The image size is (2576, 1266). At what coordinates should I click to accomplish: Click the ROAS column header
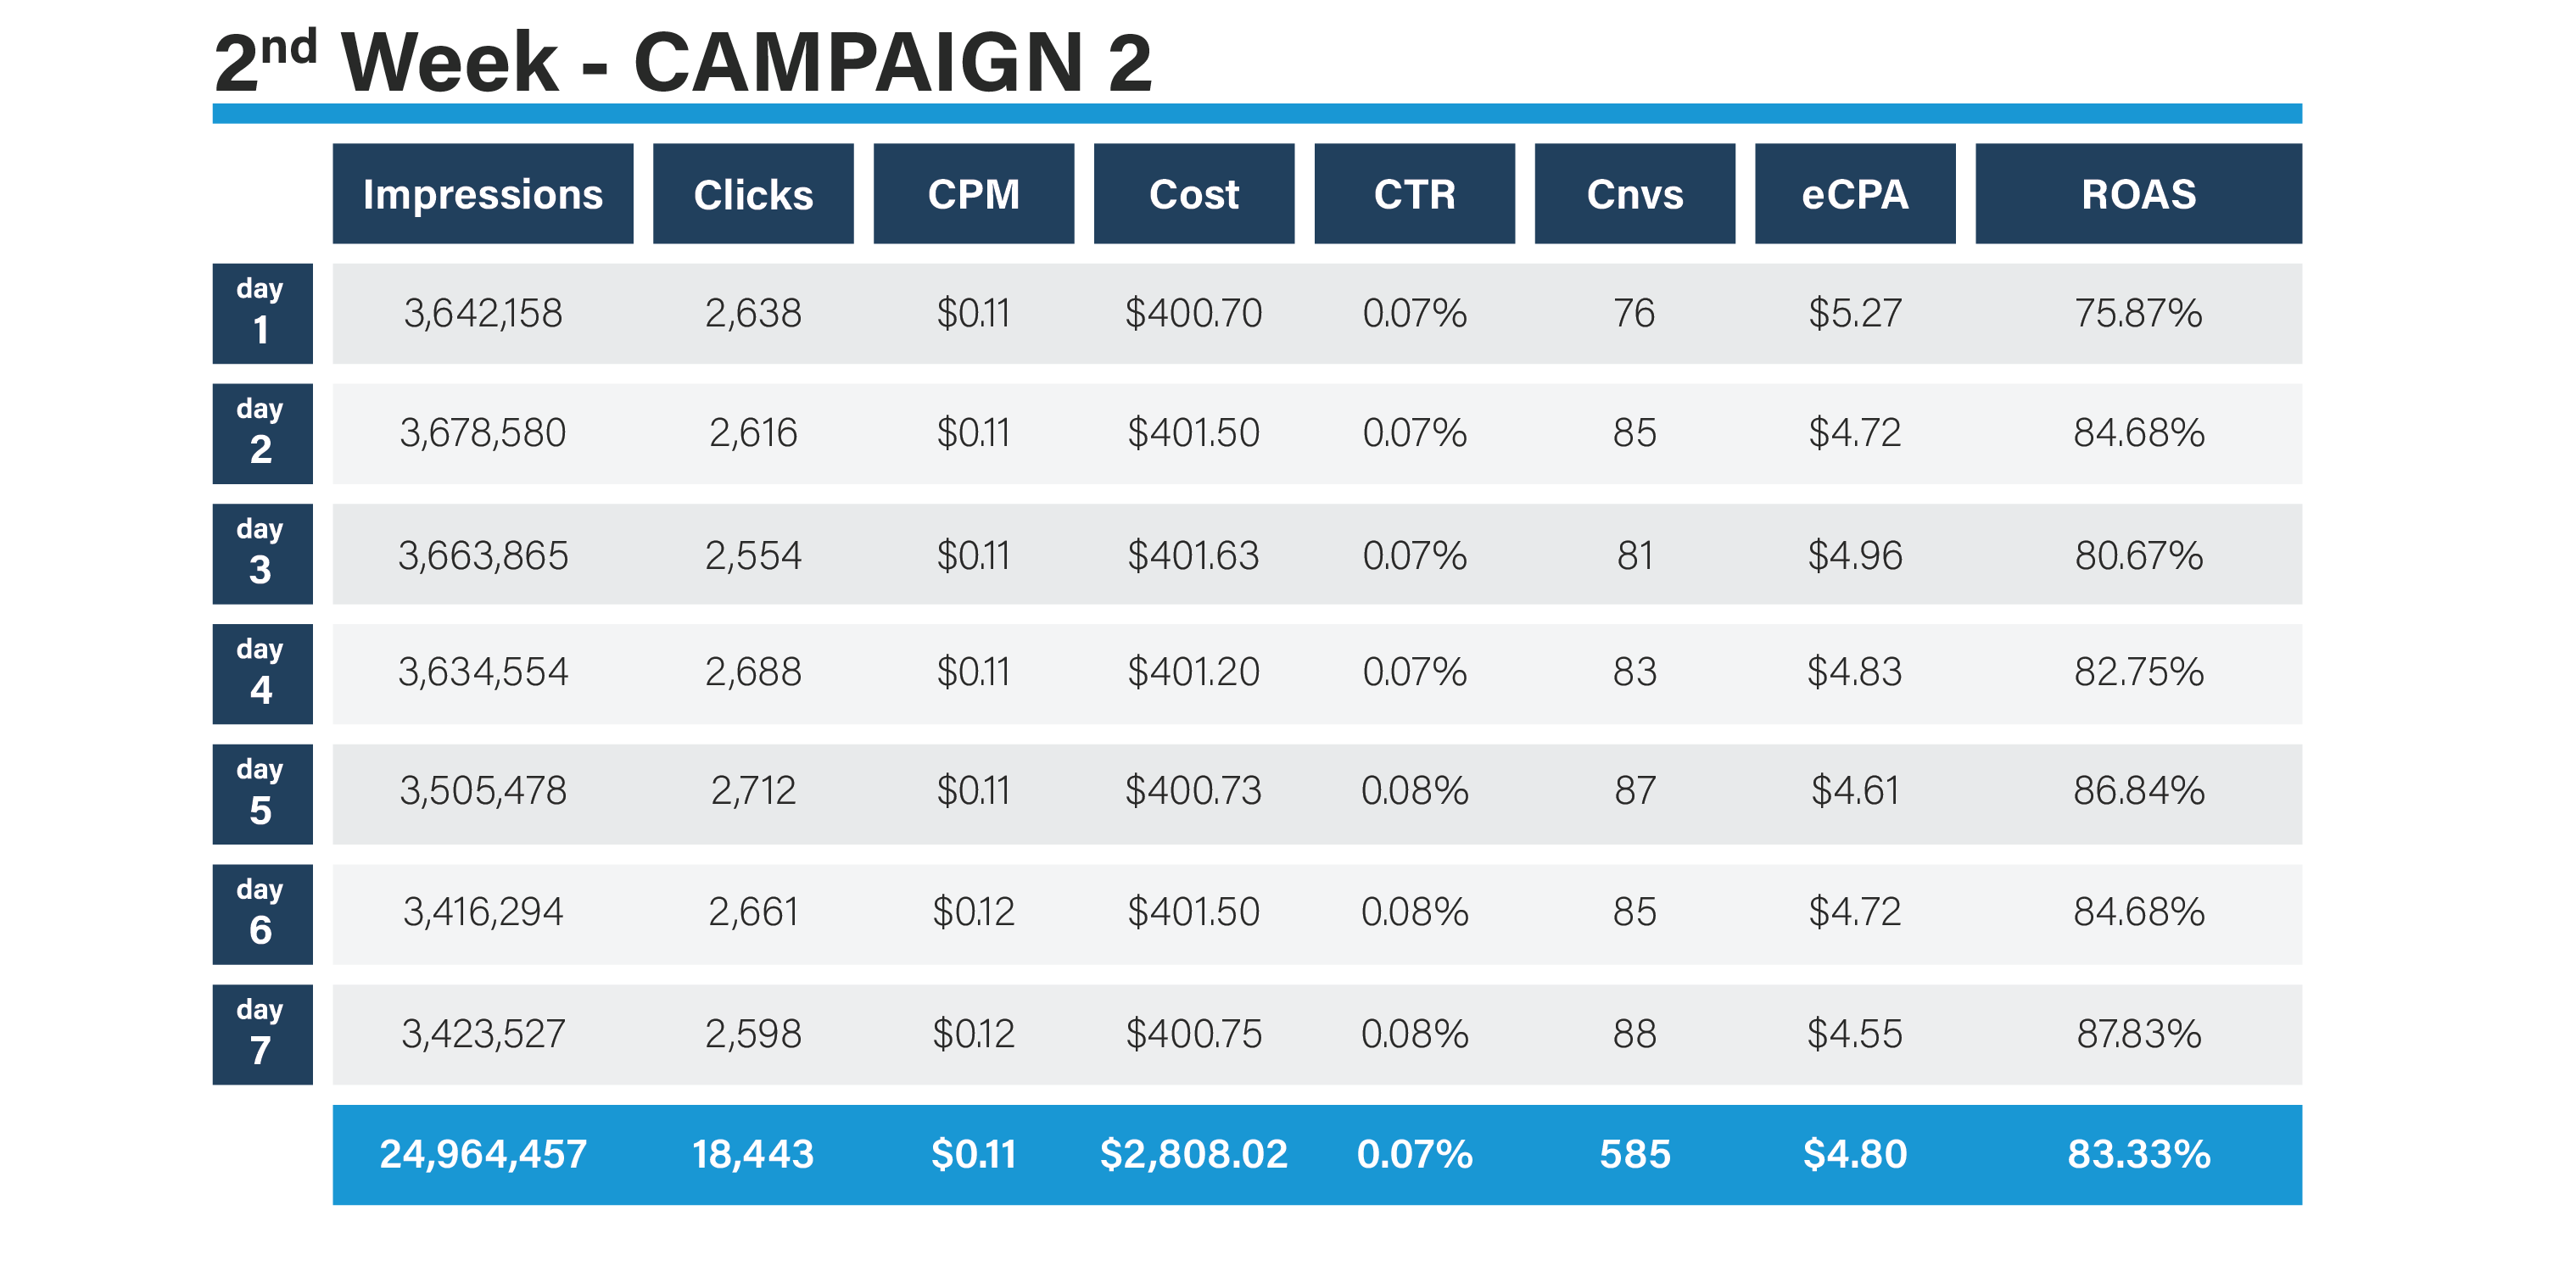pyautogui.click(x=2138, y=194)
